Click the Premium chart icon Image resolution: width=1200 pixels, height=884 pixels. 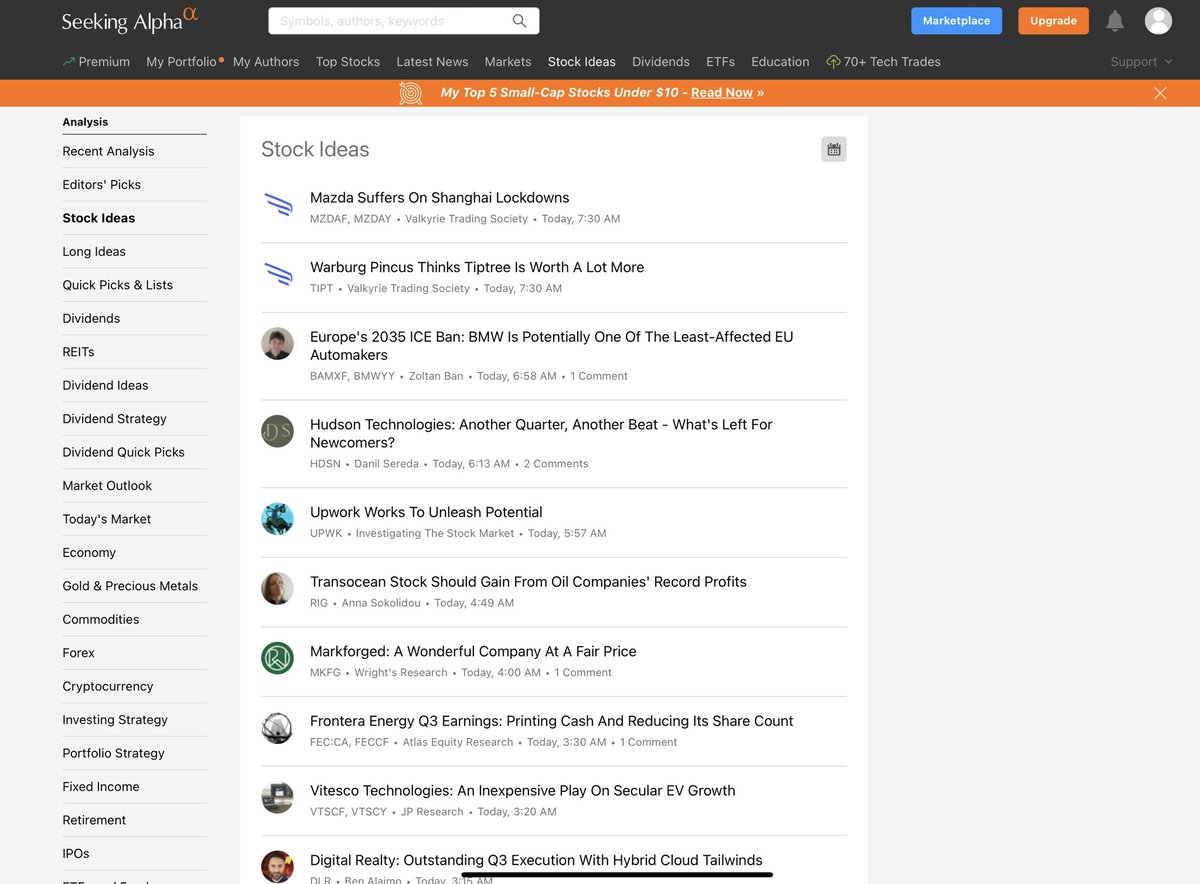coord(68,62)
